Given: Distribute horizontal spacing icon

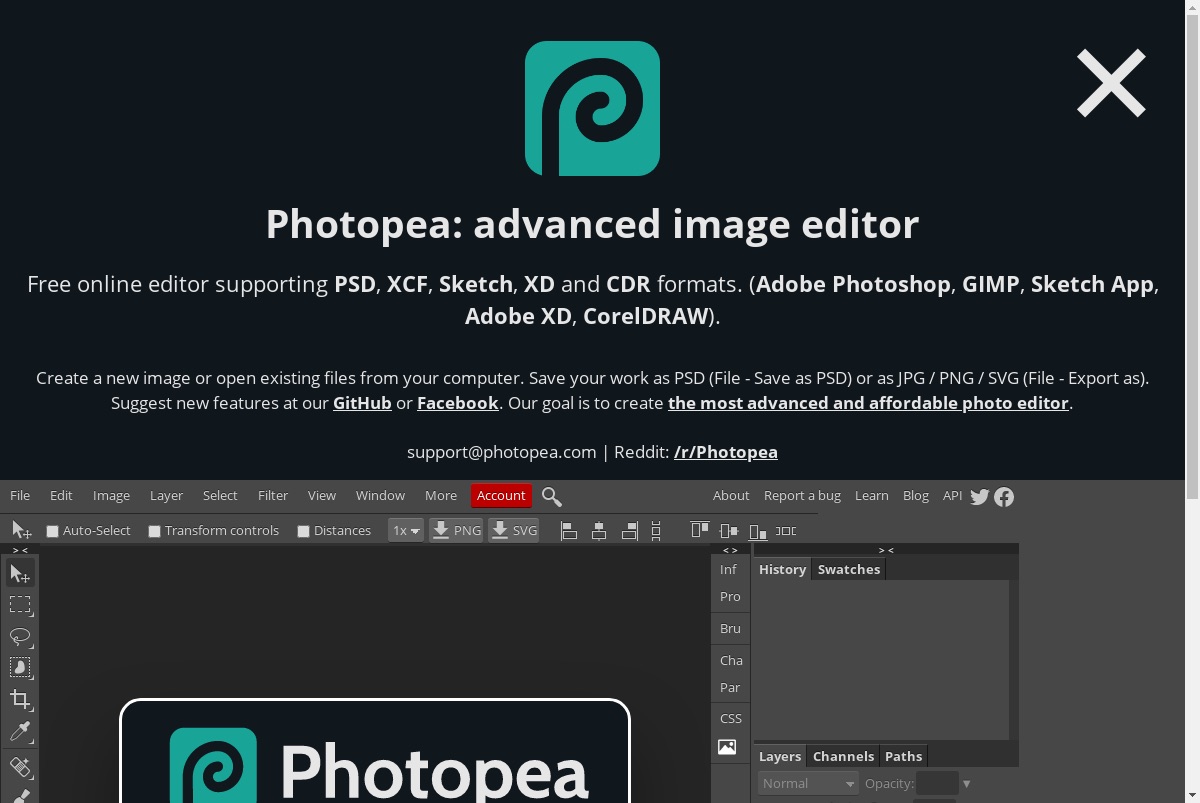Looking at the screenshot, I should click(787, 531).
